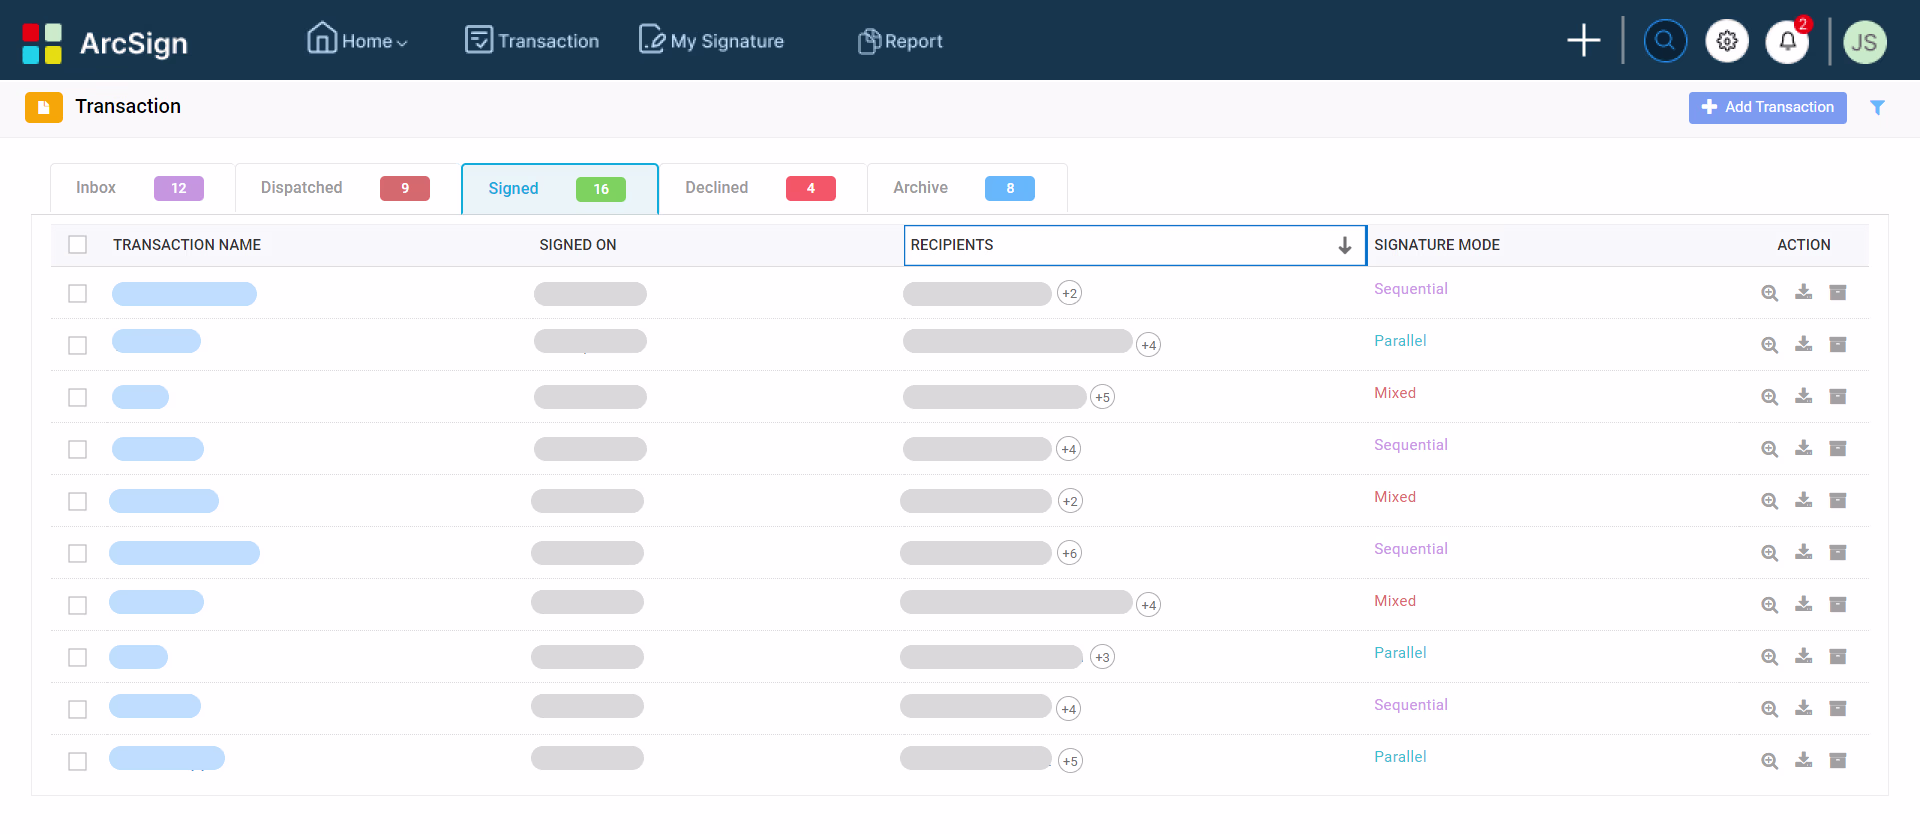
Task: Click the JS user avatar
Action: point(1865,42)
